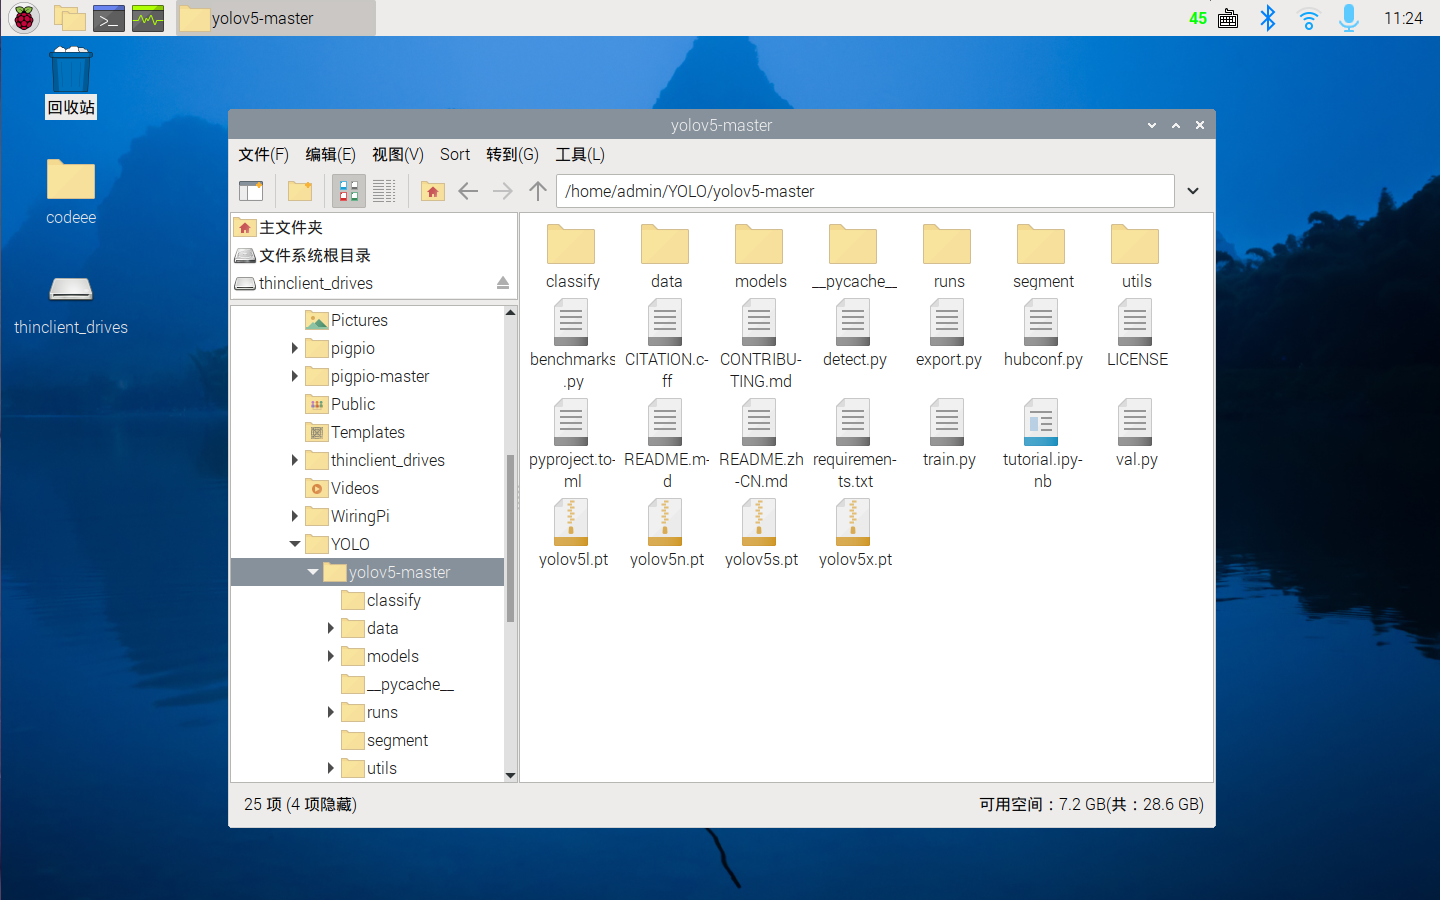Select the LICENSE file
This screenshot has height=900, width=1440.
1136,335
